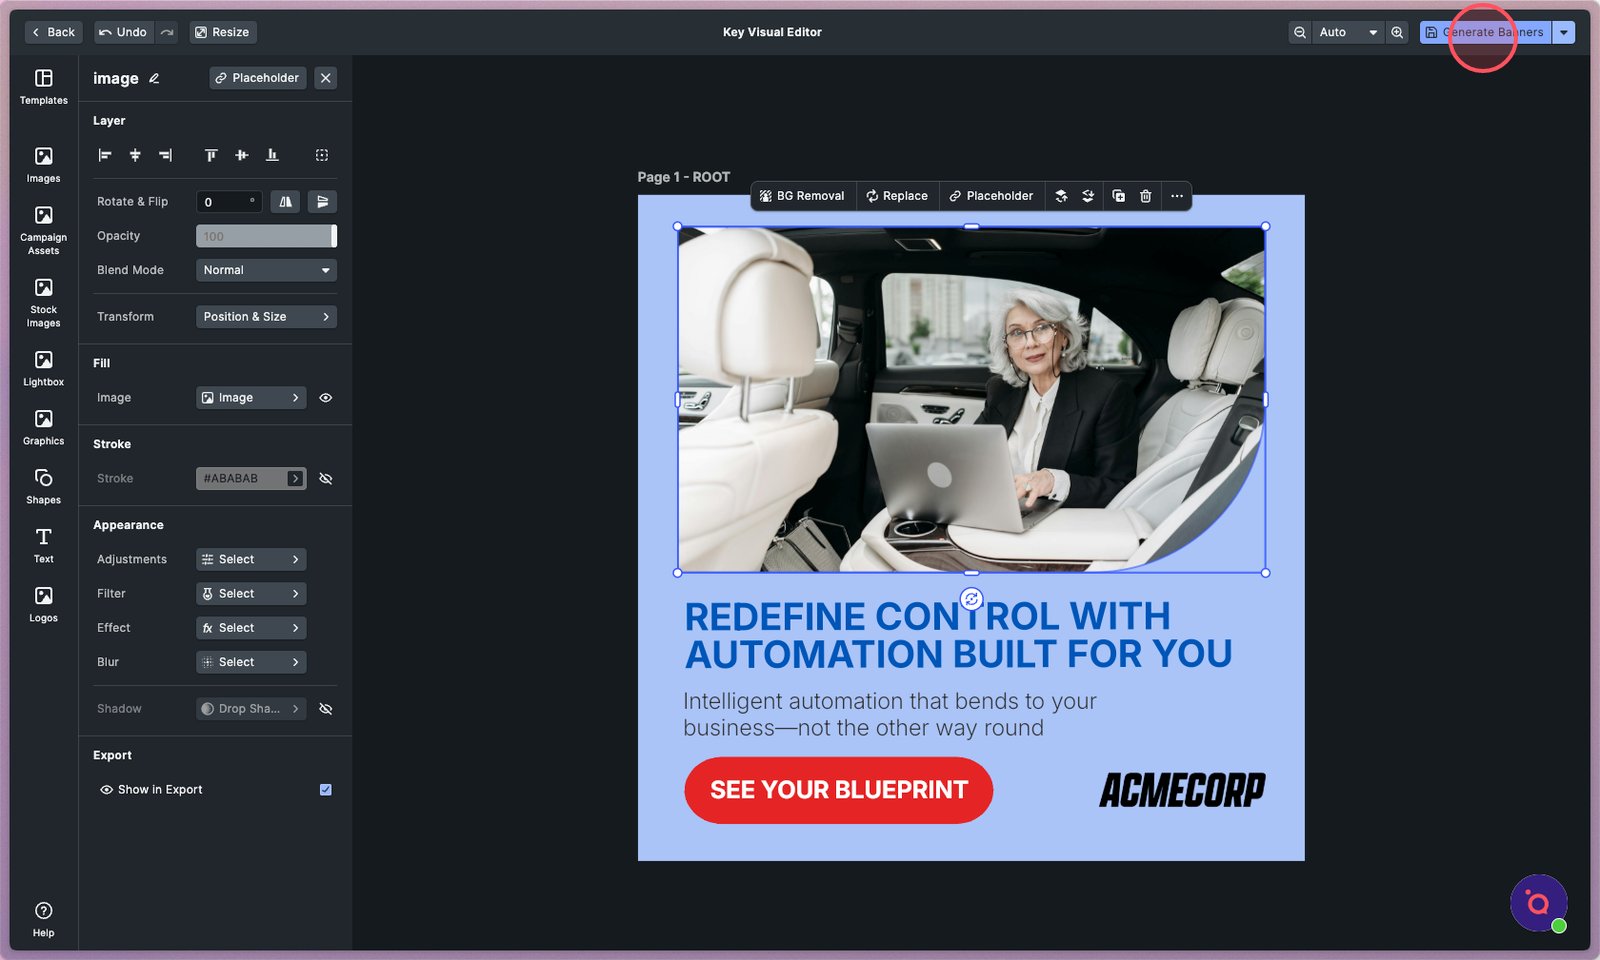1600x960 pixels.
Task: Send layer backward in floating toolbar
Action: [x=1088, y=196]
